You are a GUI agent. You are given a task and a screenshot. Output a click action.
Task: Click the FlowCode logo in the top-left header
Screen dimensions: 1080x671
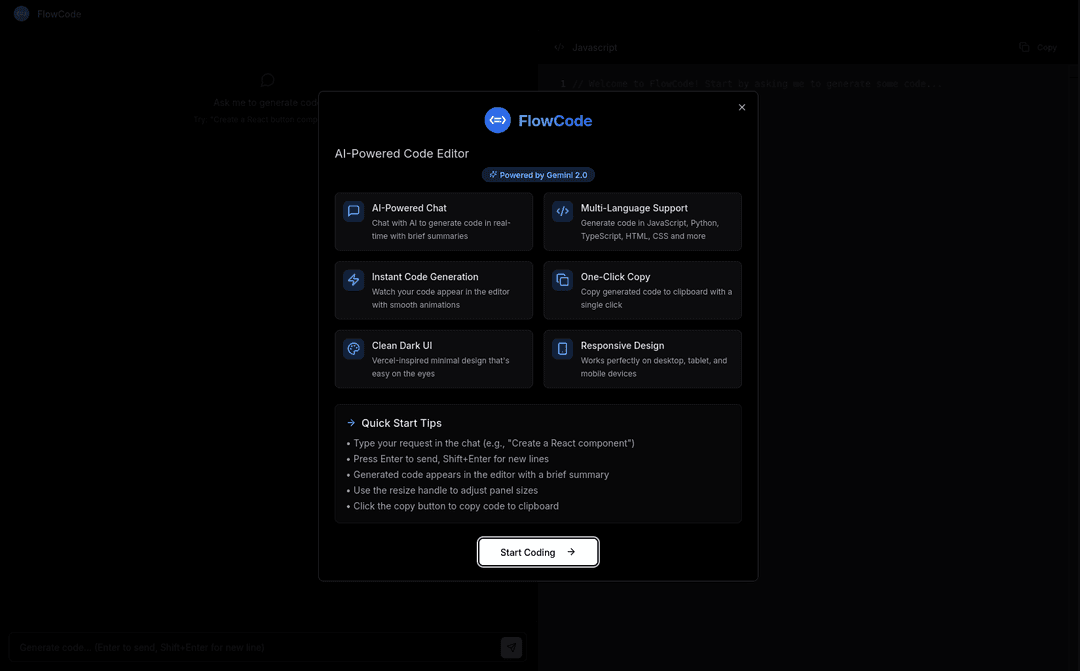click(21, 14)
